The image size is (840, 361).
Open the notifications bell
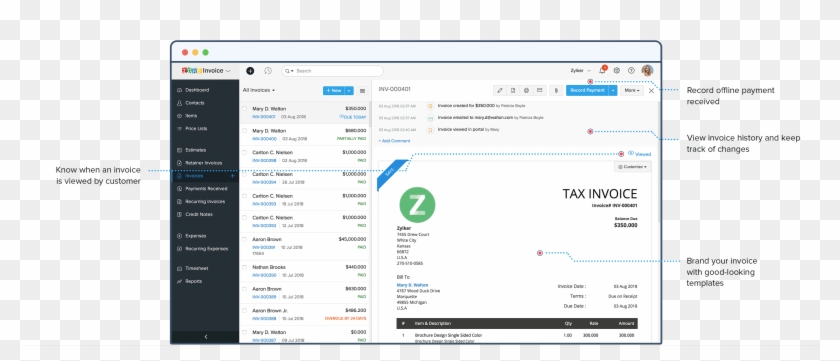pyautogui.click(x=602, y=70)
